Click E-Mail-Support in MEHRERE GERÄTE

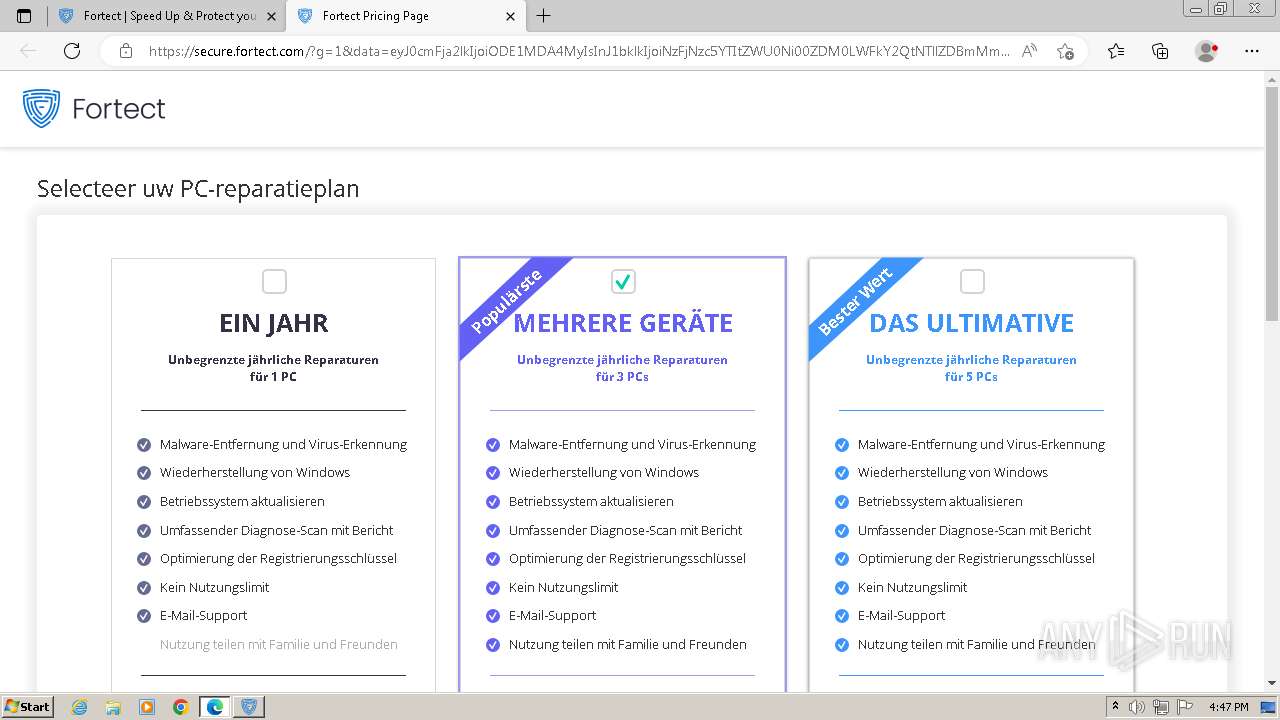pyautogui.click(x=552, y=616)
